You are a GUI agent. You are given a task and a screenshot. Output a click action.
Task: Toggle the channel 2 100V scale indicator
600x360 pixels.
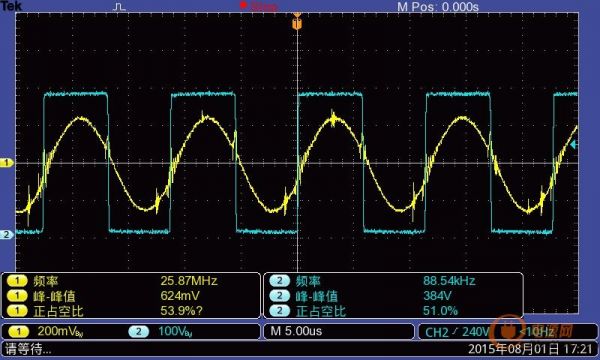coord(161,331)
